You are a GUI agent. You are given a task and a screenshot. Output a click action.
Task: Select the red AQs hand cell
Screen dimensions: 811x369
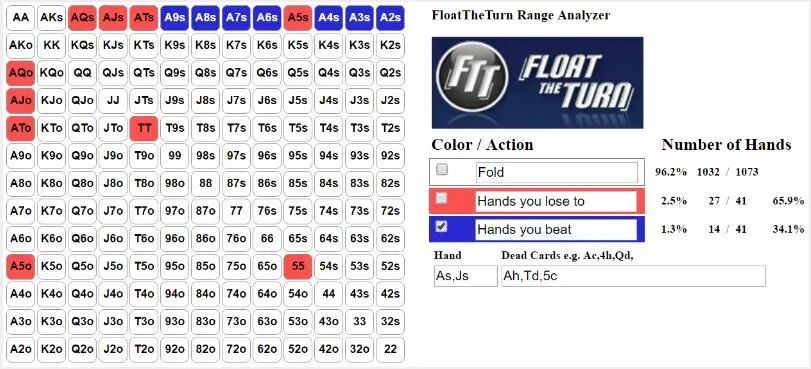[x=82, y=18]
